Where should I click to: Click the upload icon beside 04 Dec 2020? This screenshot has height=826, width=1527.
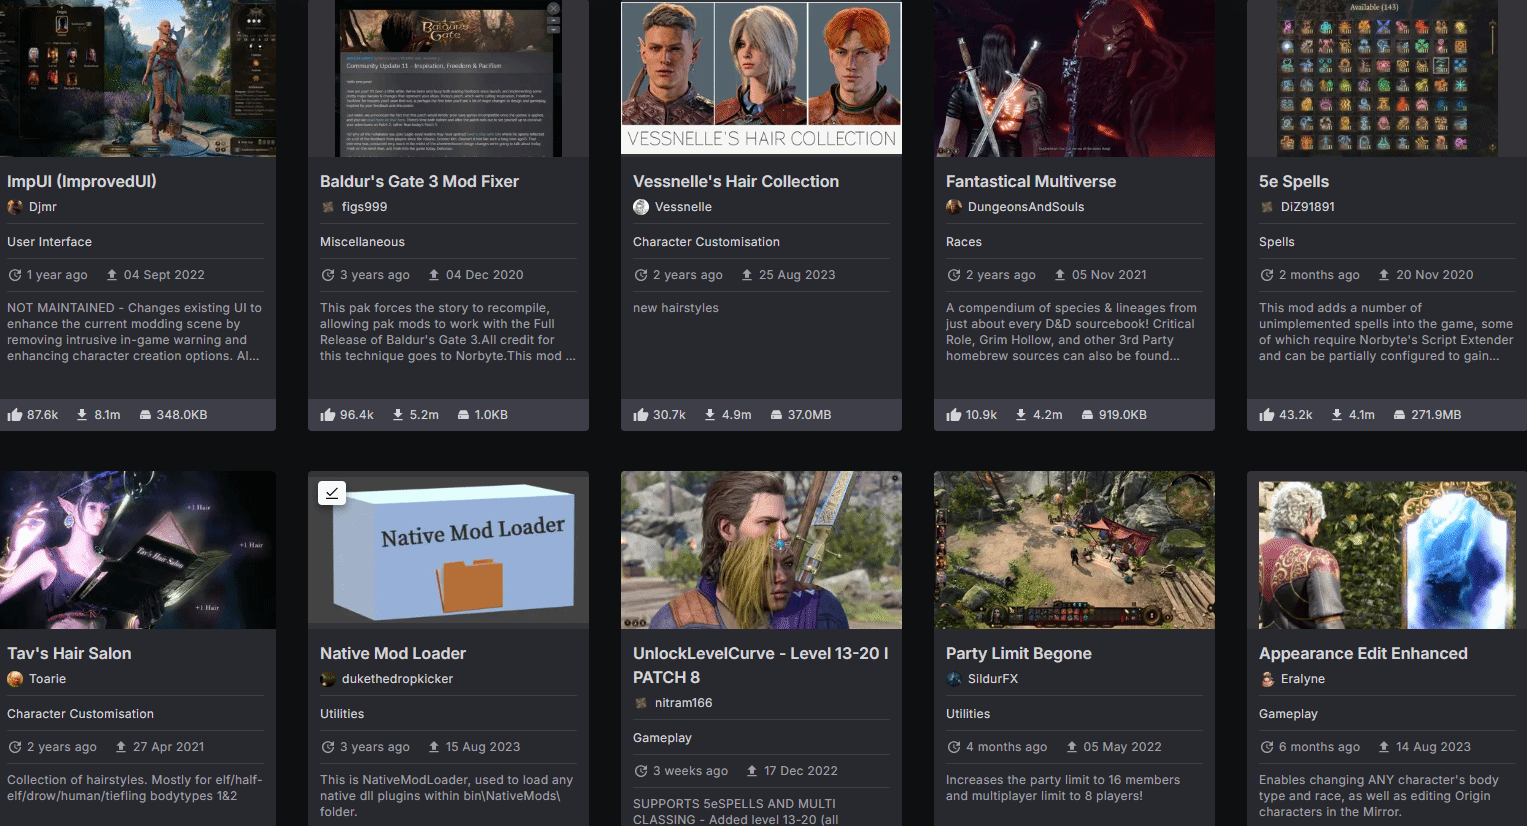434,275
